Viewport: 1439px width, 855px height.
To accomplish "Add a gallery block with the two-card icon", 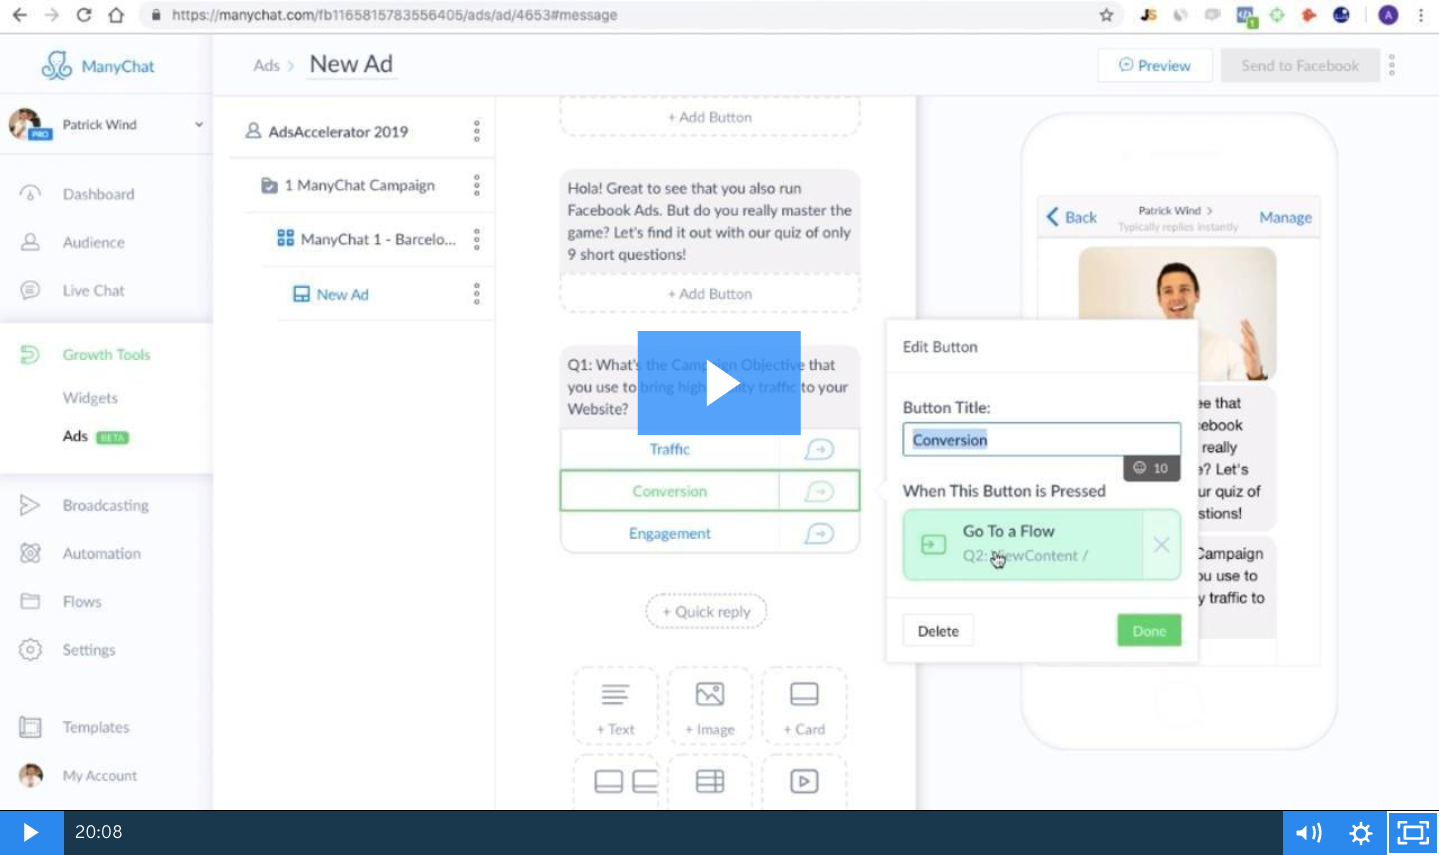I will [615, 781].
